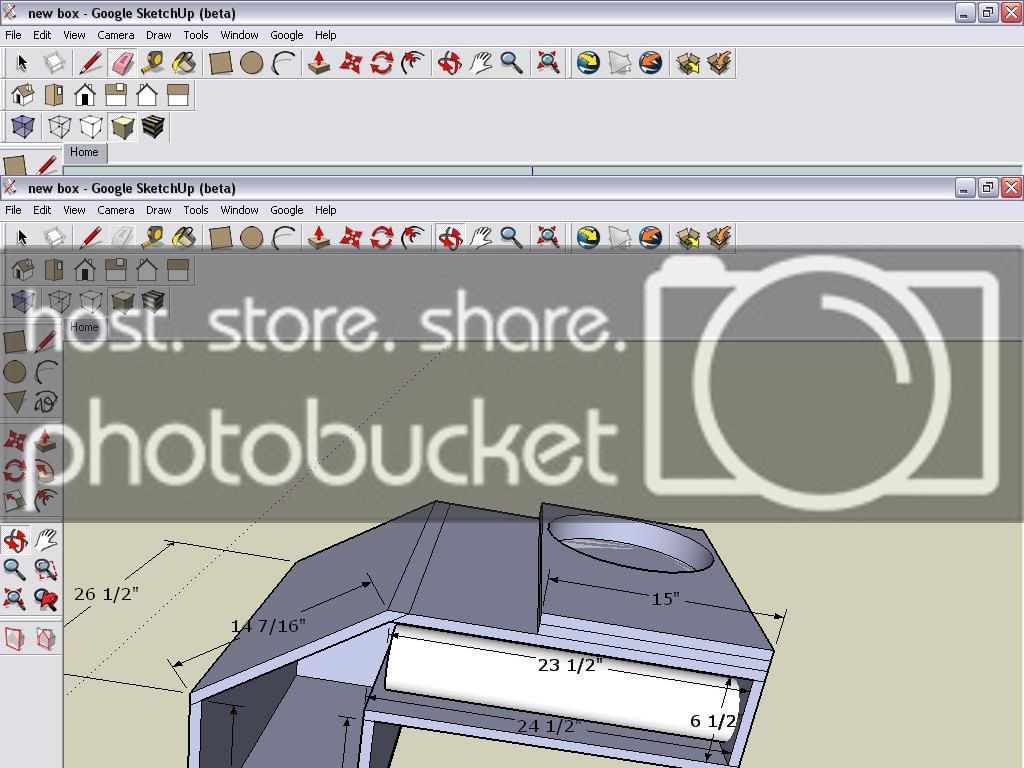Click the 26 1/2" dimension label

tap(106, 594)
